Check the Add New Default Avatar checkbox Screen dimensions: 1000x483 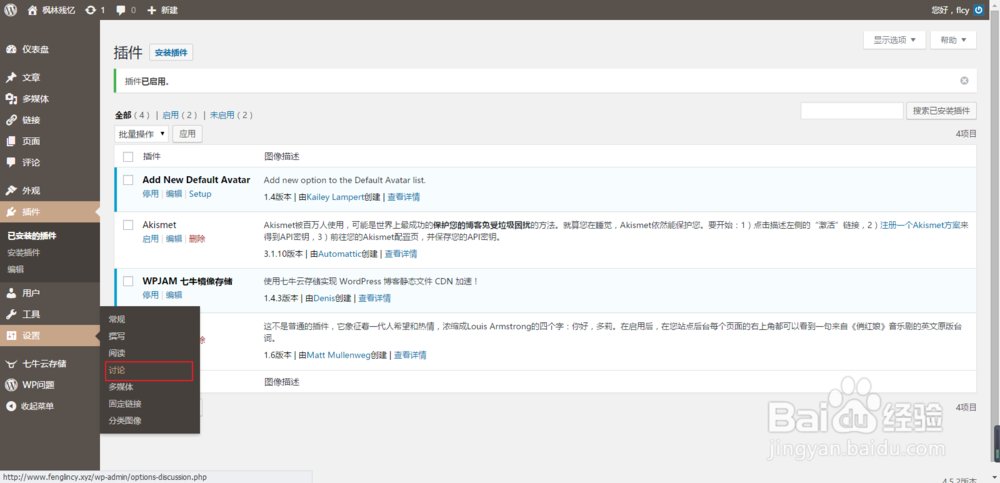(128, 180)
